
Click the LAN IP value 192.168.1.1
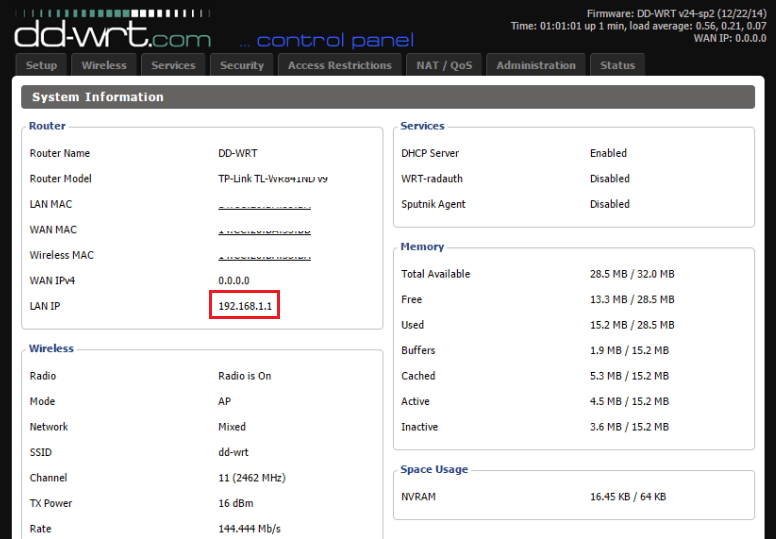pyautogui.click(x=245, y=306)
